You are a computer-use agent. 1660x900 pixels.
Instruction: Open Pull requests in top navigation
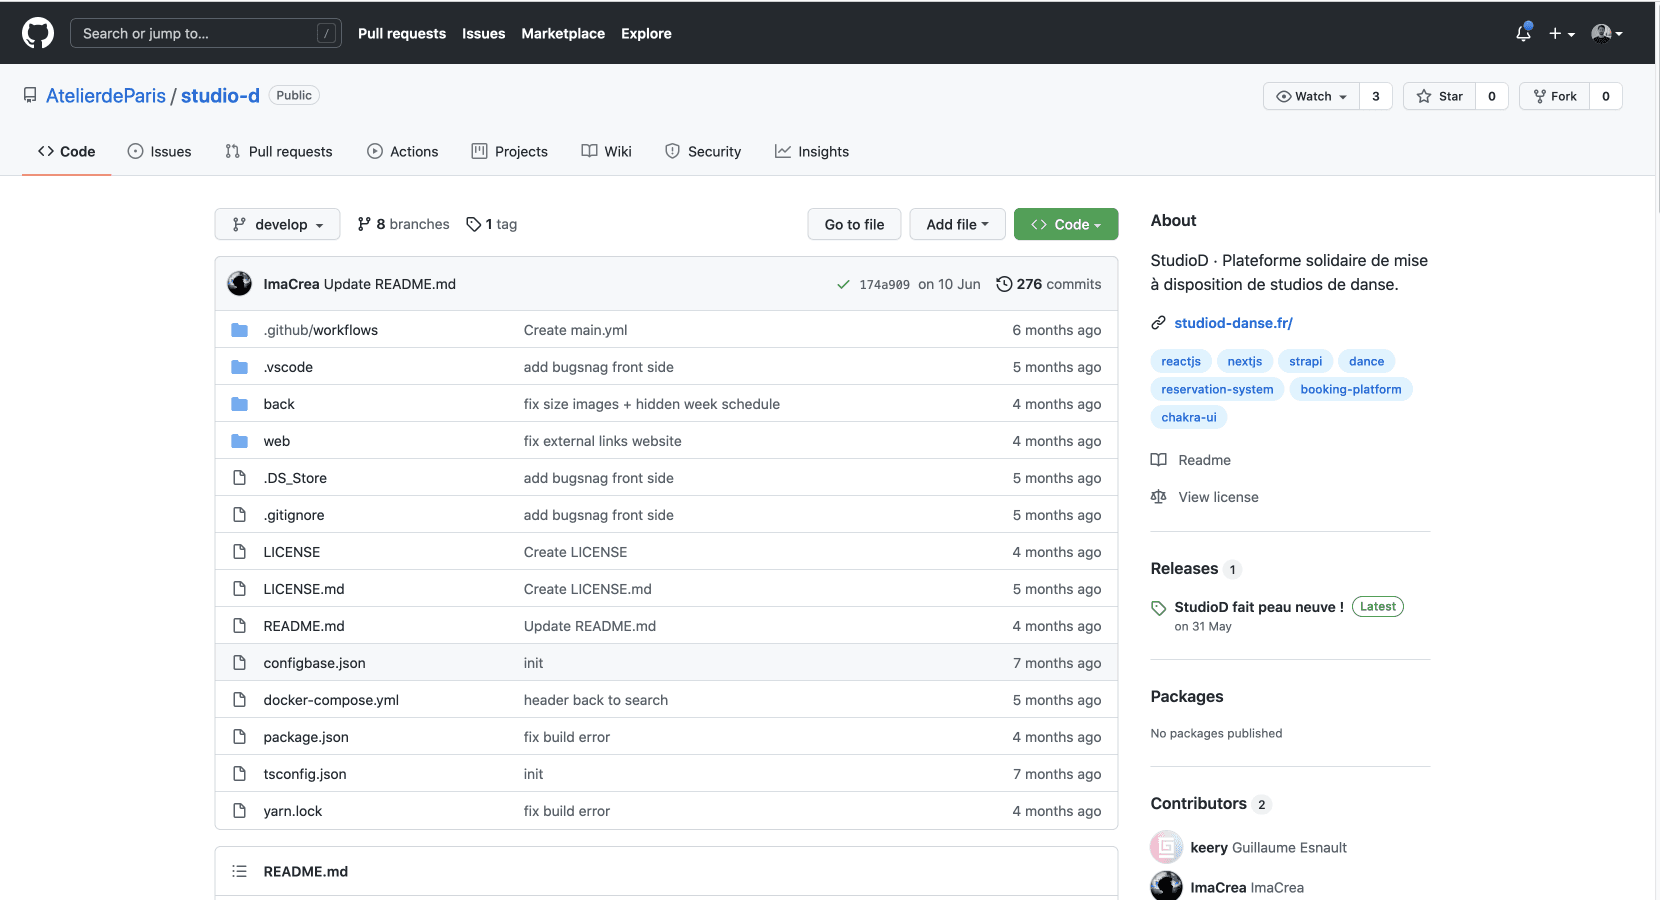pyautogui.click(x=402, y=33)
